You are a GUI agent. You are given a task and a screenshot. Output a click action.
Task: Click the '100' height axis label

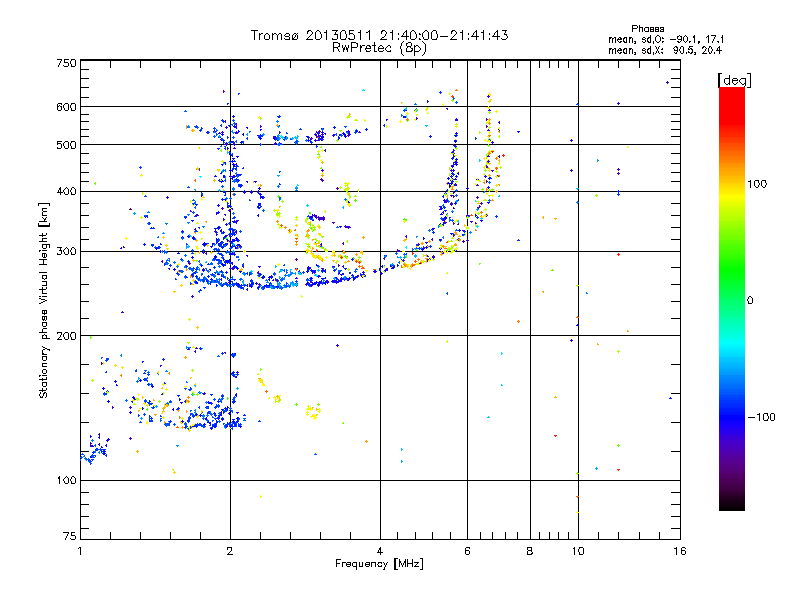[66, 480]
